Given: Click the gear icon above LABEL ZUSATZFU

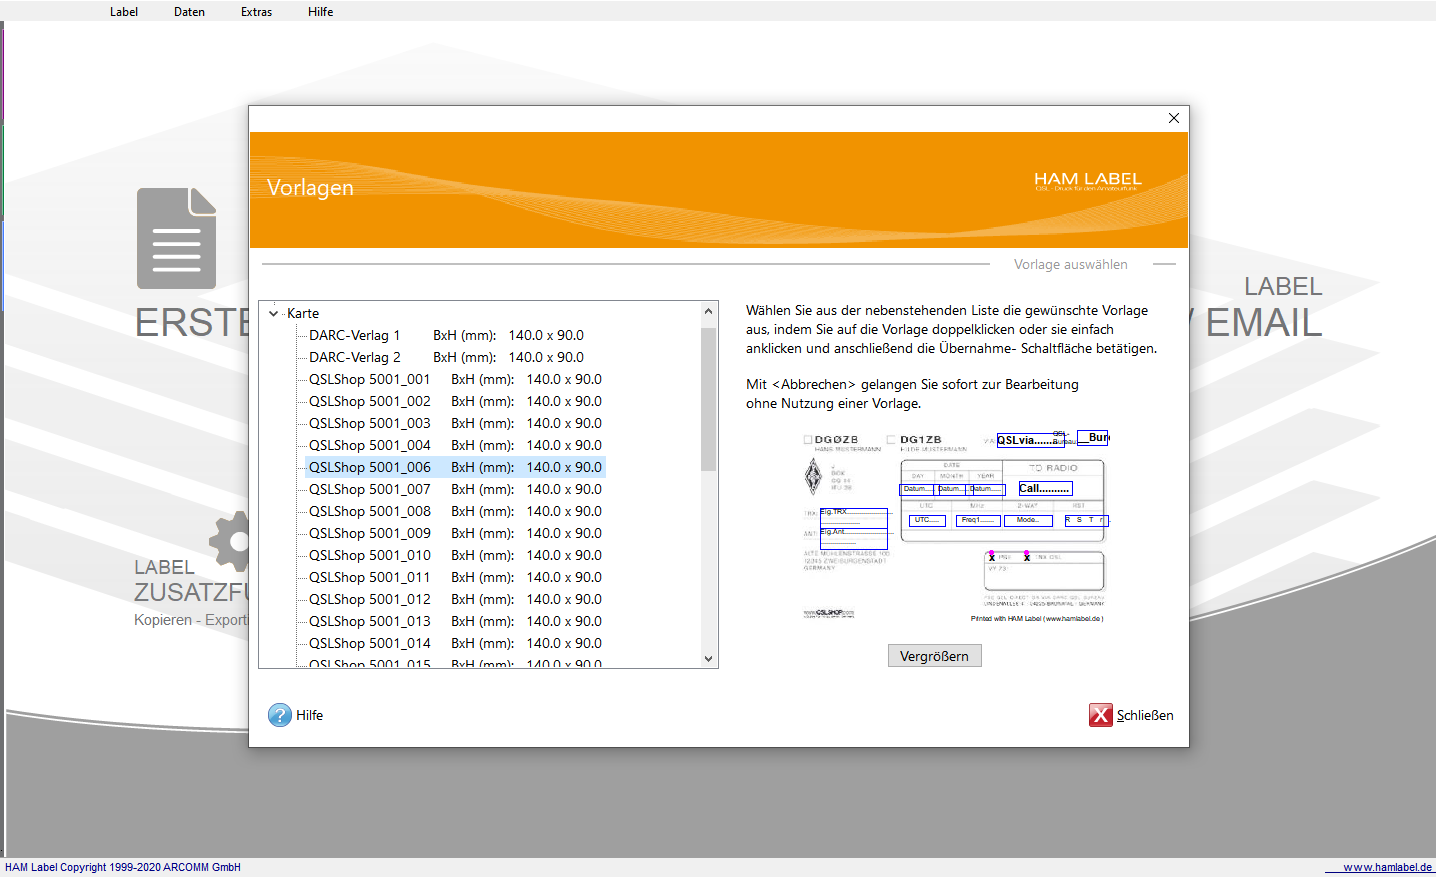Looking at the screenshot, I should click(229, 542).
